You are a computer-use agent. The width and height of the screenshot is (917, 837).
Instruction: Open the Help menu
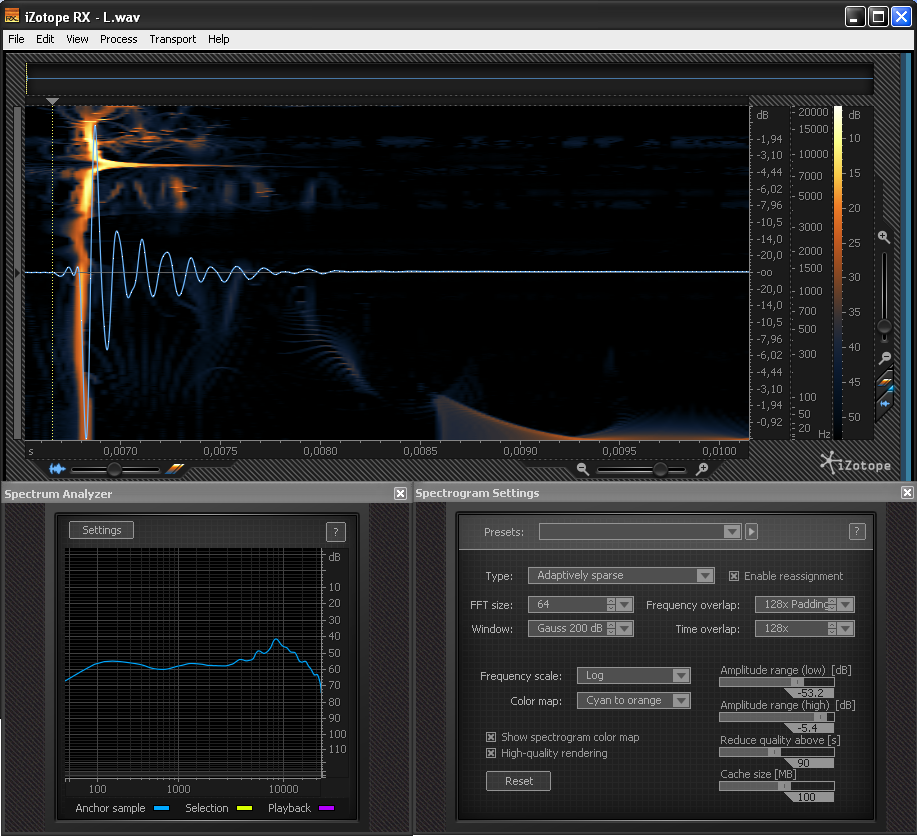pyautogui.click(x=218, y=39)
